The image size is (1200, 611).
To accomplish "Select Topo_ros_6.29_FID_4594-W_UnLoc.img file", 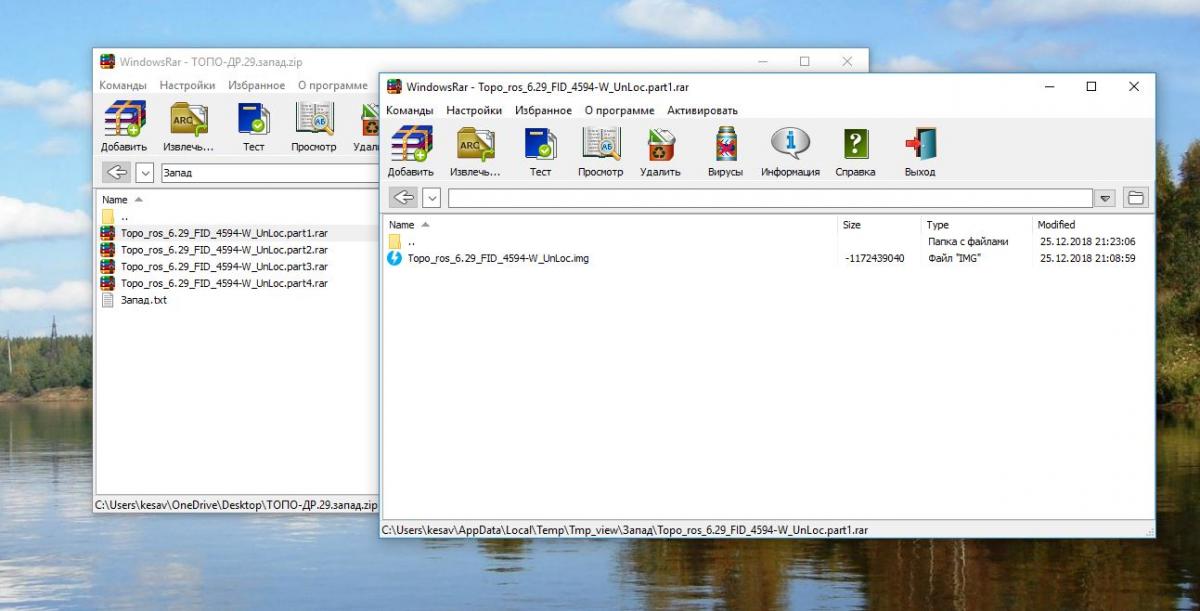I will [x=498, y=258].
